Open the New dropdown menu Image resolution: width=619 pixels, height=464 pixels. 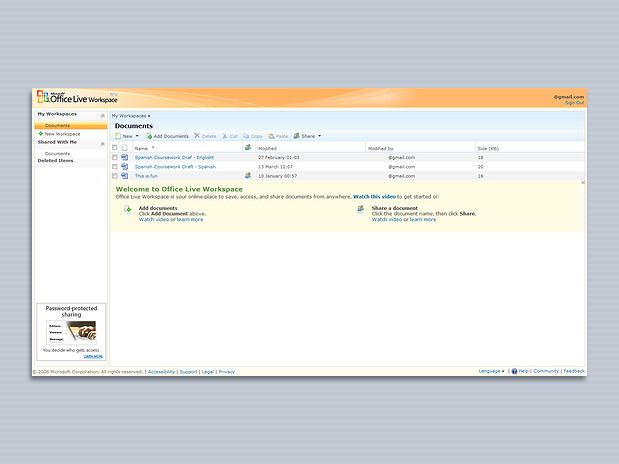click(x=127, y=136)
